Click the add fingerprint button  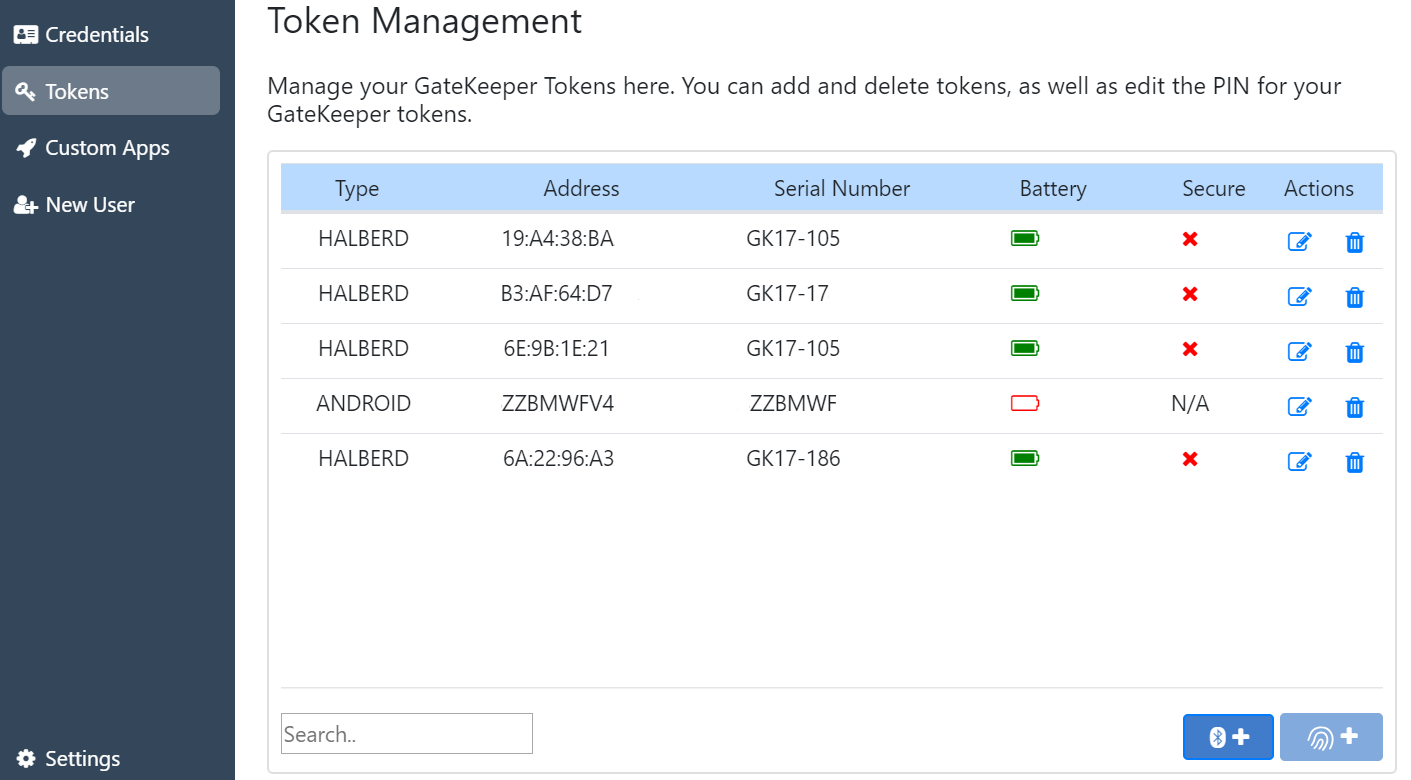point(1331,737)
